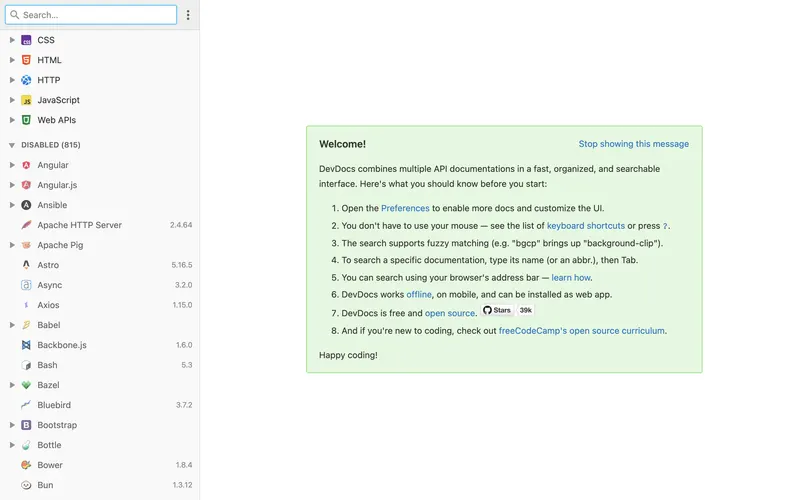
Task: Click the Apache Pig icon
Action: [26, 245]
